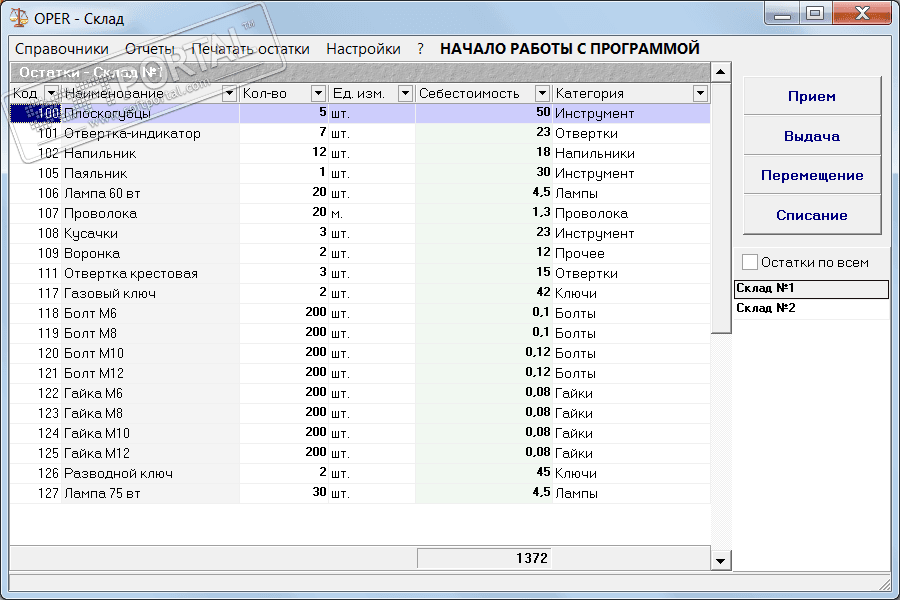The height and width of the screenshot is (600, 900).
Task: Open the Себестоимость column filter dropdown
Action: (542, 93)
